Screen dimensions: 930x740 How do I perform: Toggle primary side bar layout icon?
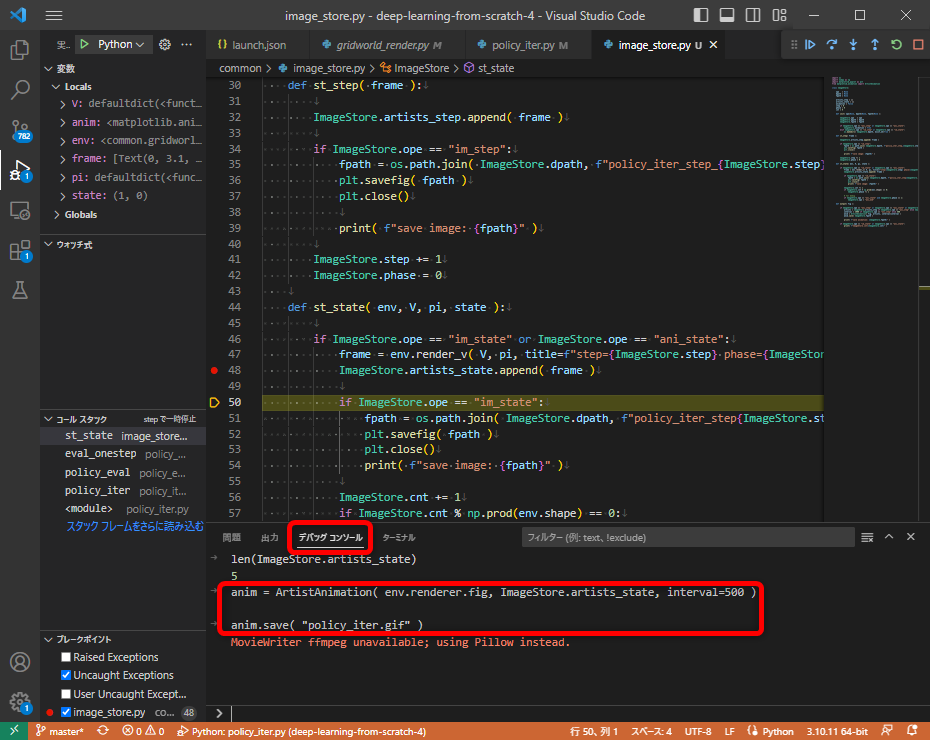(701, 15)
